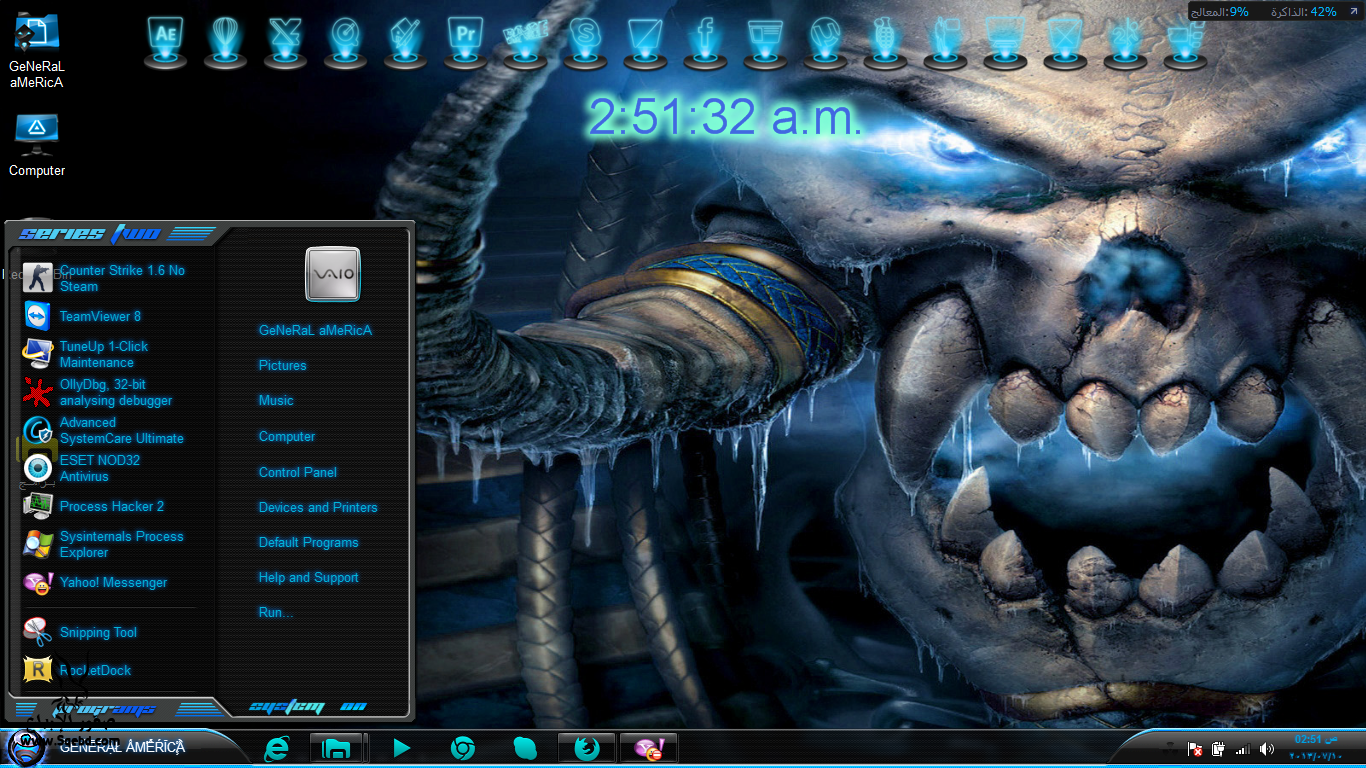
Task: Open TeamViewer 8 from Start menu
Action: (x=100, y=316)
